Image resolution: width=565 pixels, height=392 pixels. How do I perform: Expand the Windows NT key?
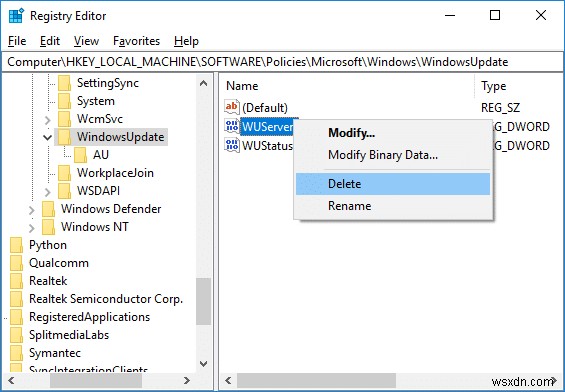click(32, 228)
